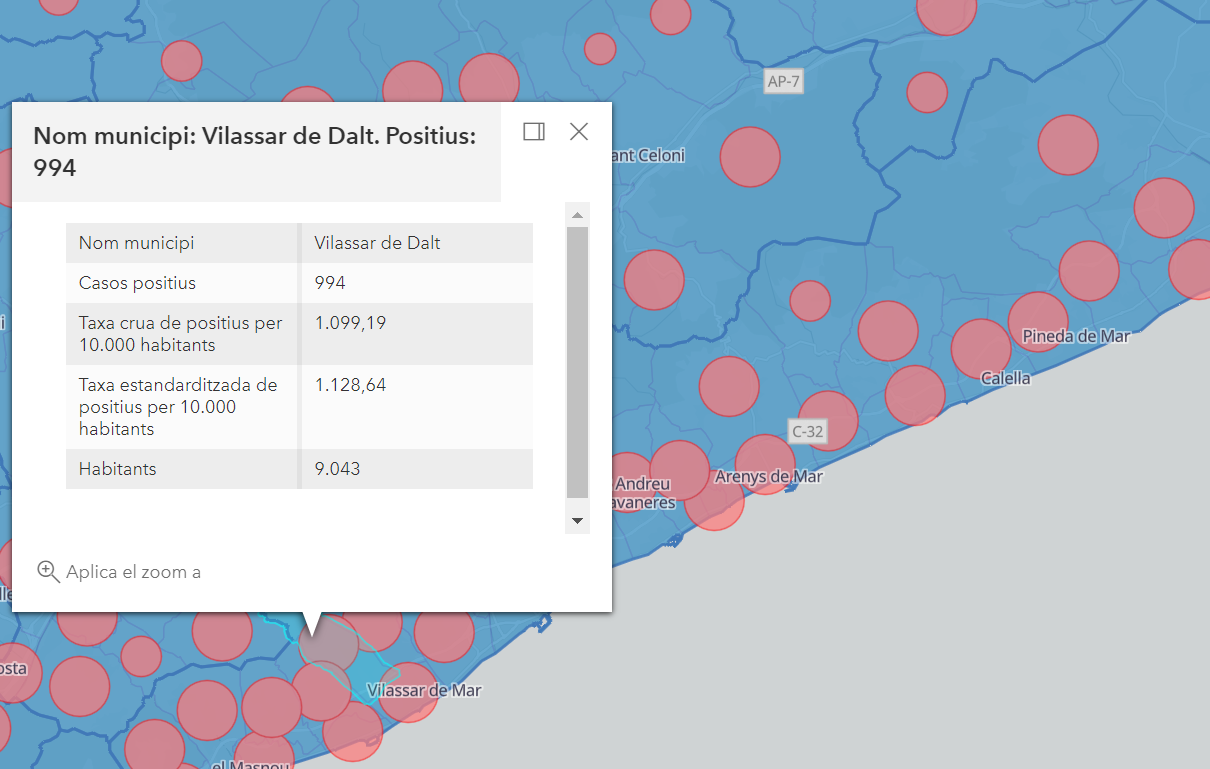Click the popup scrollbar up arrow
This screenshot has height=769, width=1210.
click(577, 214)
